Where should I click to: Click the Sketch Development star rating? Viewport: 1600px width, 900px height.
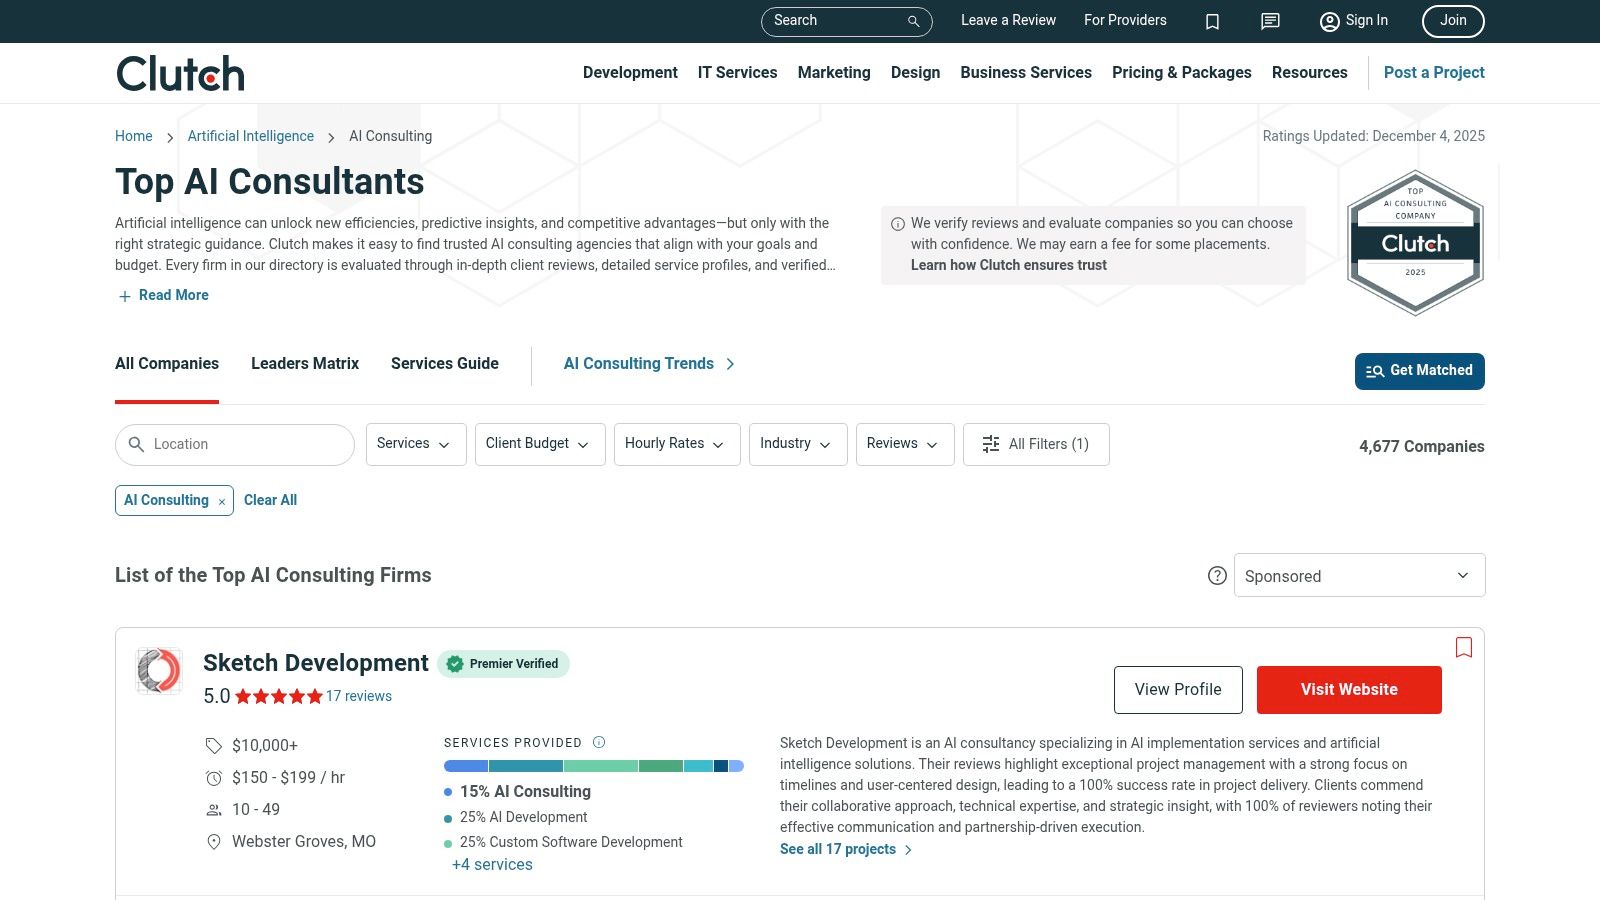pos(279,696)
